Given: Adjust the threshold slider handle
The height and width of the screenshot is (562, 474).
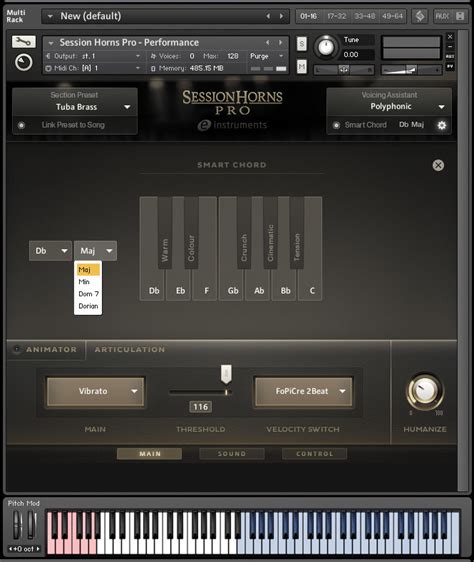Looking at the screenshot, I should pyautogui.click(x=226, y=375).
